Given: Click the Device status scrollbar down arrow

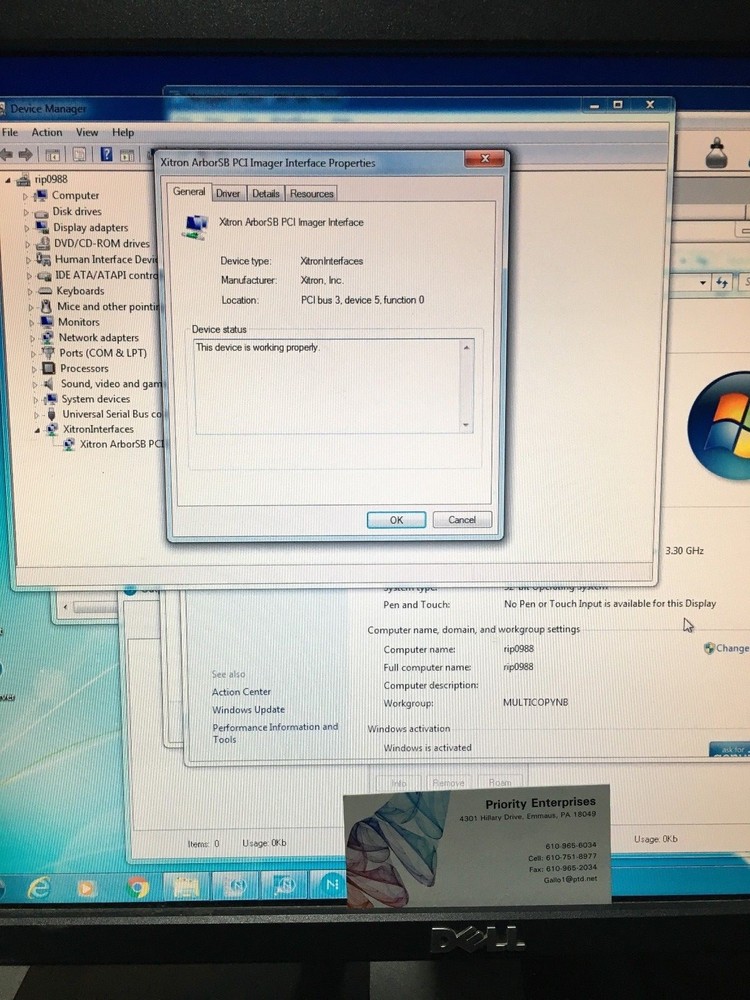Looking at the screenshot, I should (x=466, y=425).
